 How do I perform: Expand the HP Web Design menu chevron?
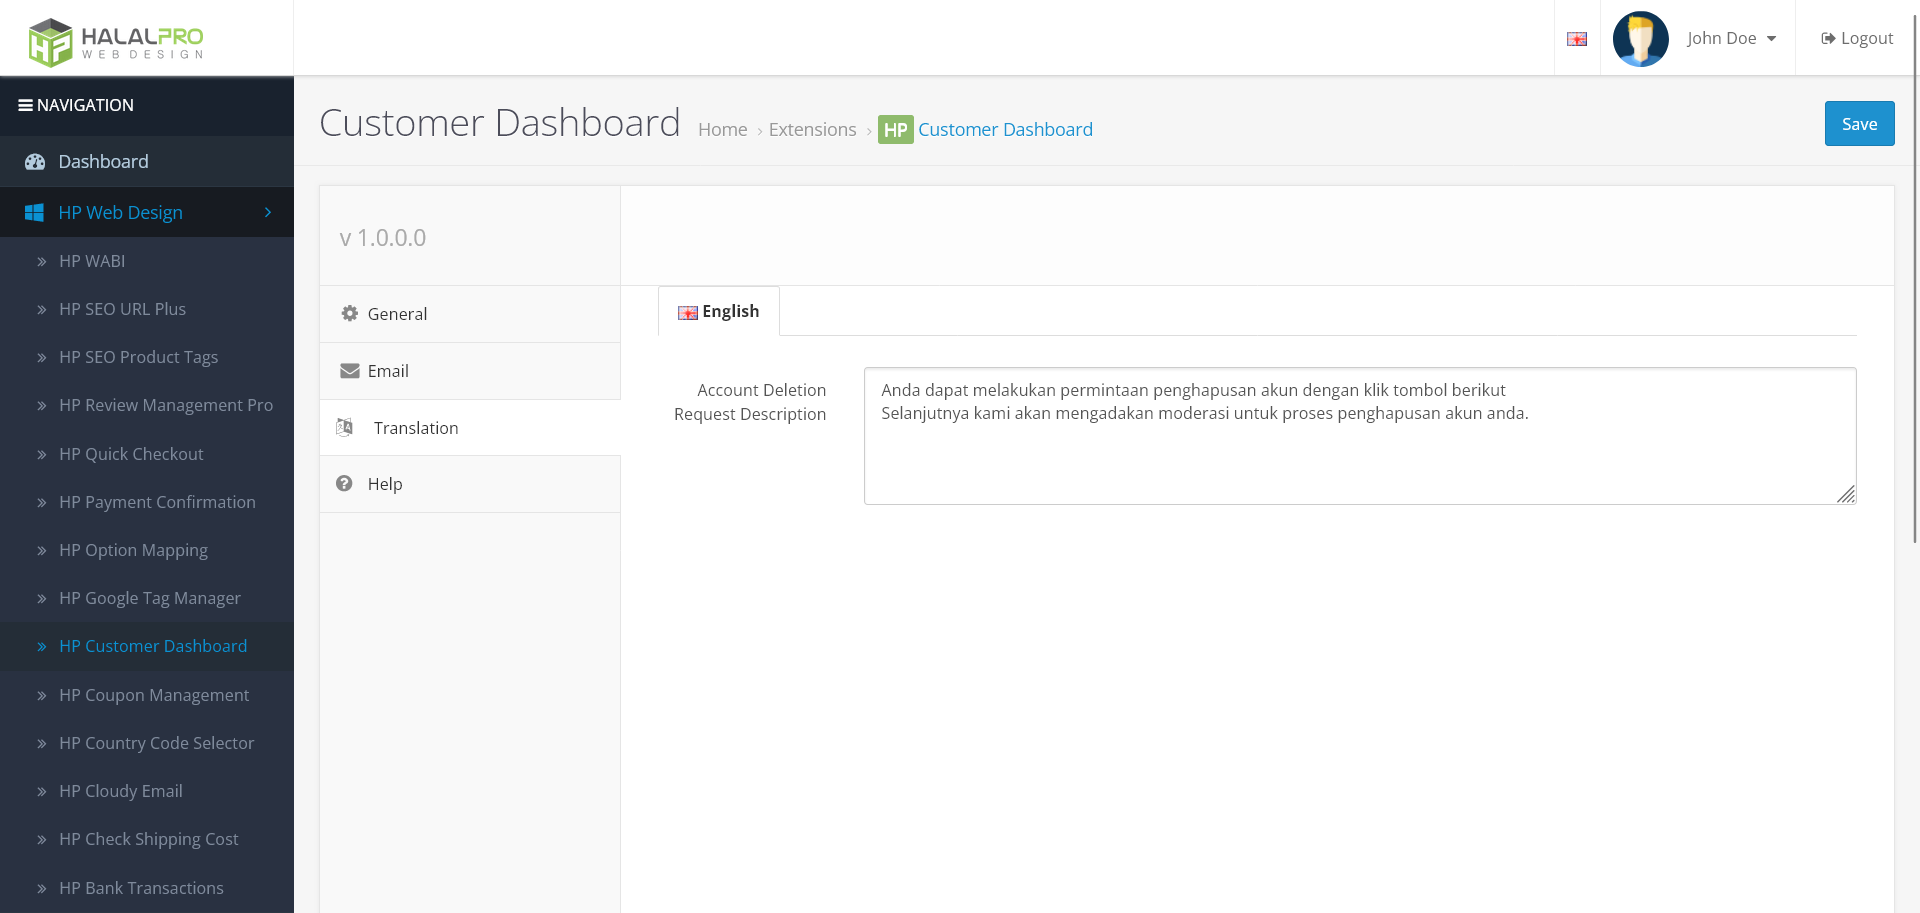click(267, 212)
